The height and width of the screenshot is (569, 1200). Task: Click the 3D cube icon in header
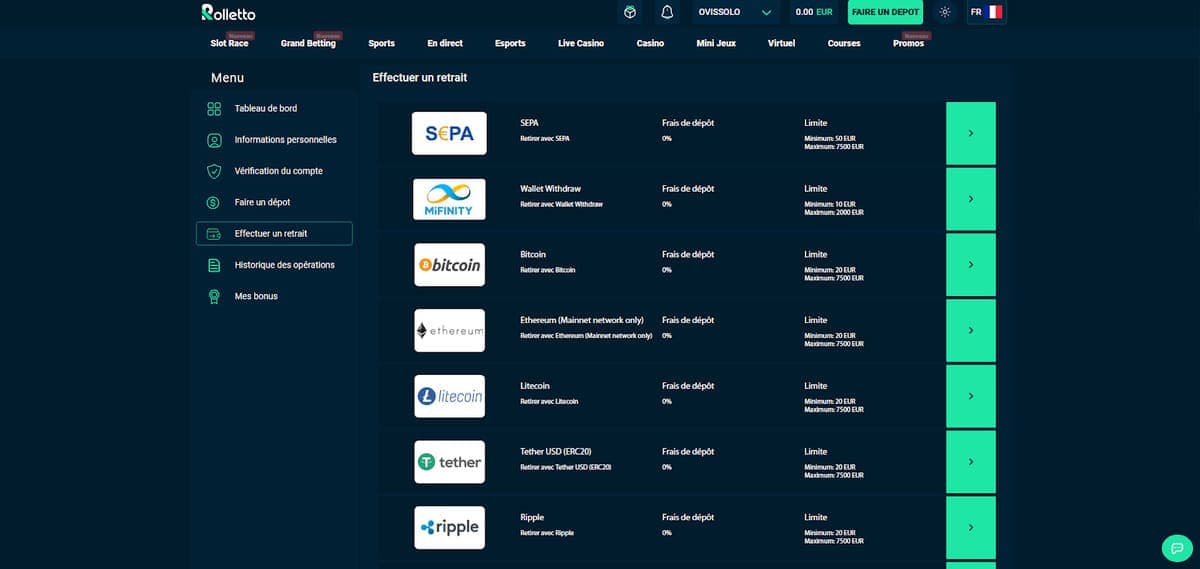[630, 13]
